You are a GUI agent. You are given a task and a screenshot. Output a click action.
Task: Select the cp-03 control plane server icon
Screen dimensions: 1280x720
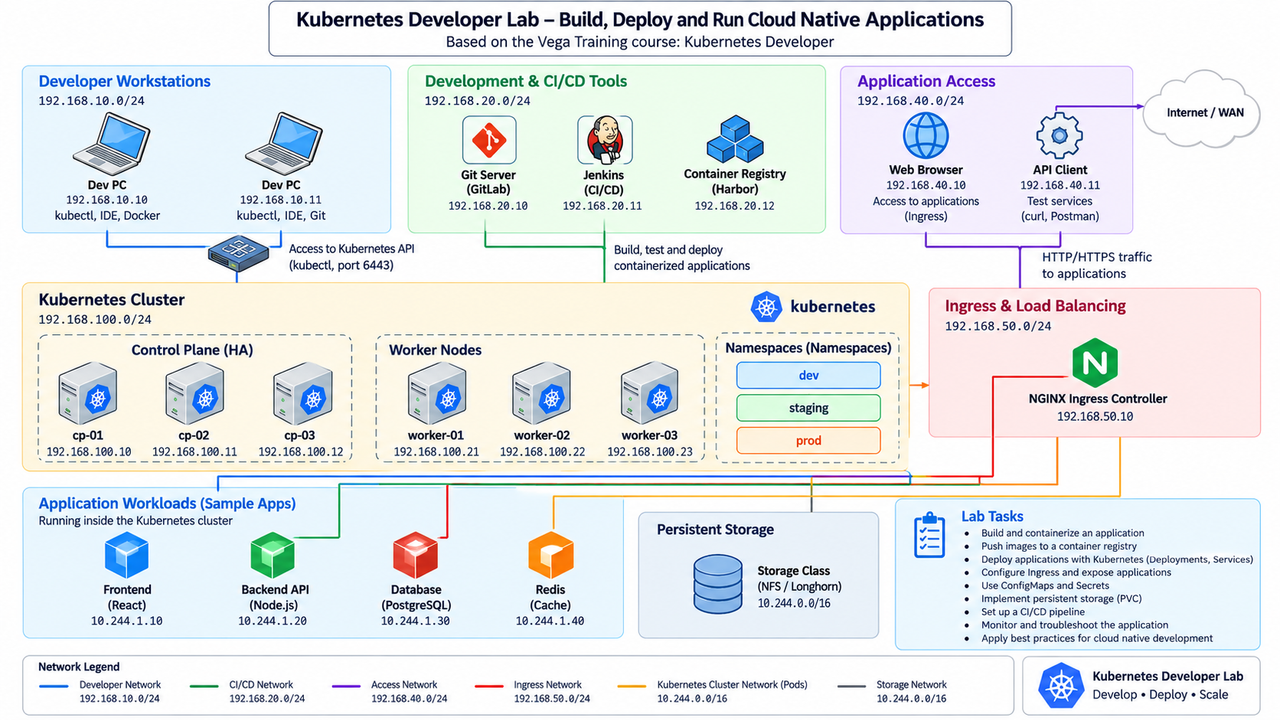[302, 393]
